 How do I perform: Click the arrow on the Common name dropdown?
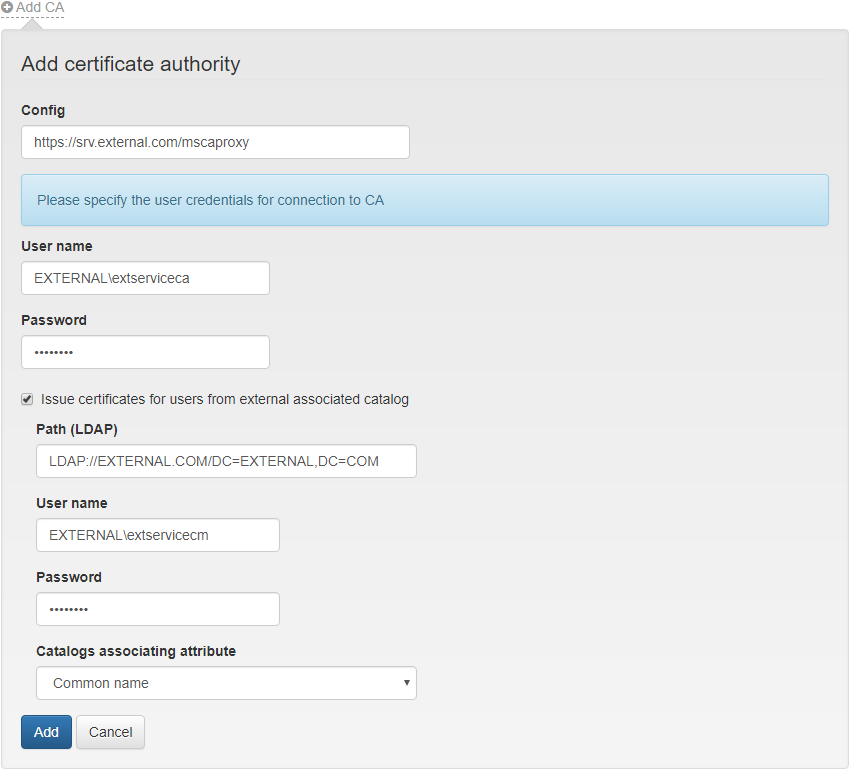(406, 683)
